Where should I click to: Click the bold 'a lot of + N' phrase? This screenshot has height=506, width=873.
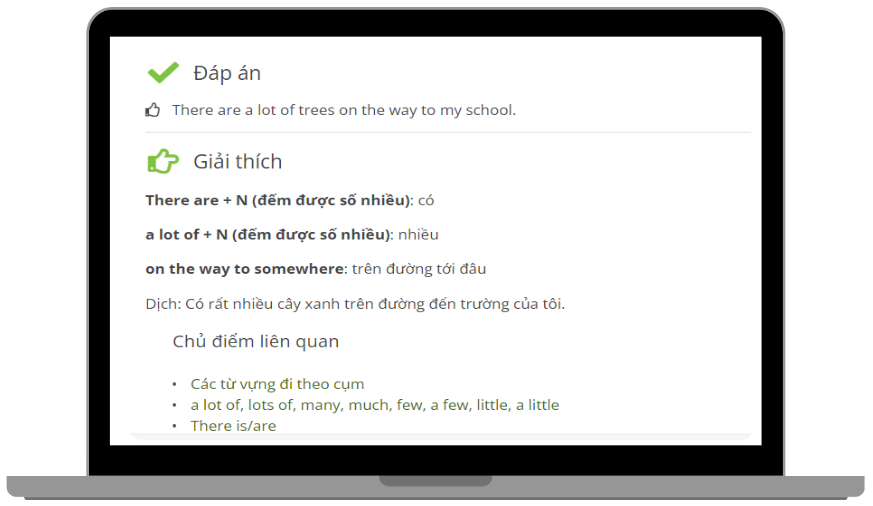(268, 235)
